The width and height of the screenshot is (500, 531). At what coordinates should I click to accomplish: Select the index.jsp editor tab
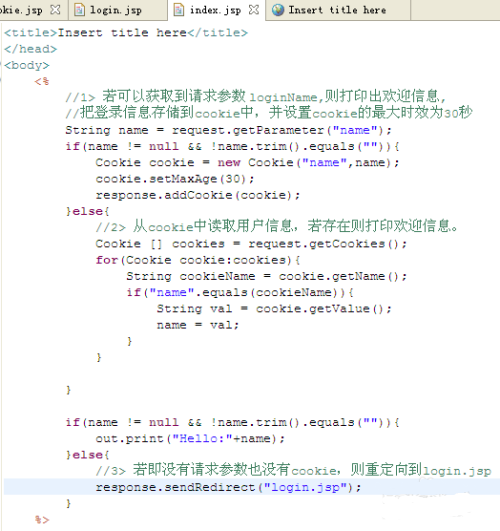point(215,10)
